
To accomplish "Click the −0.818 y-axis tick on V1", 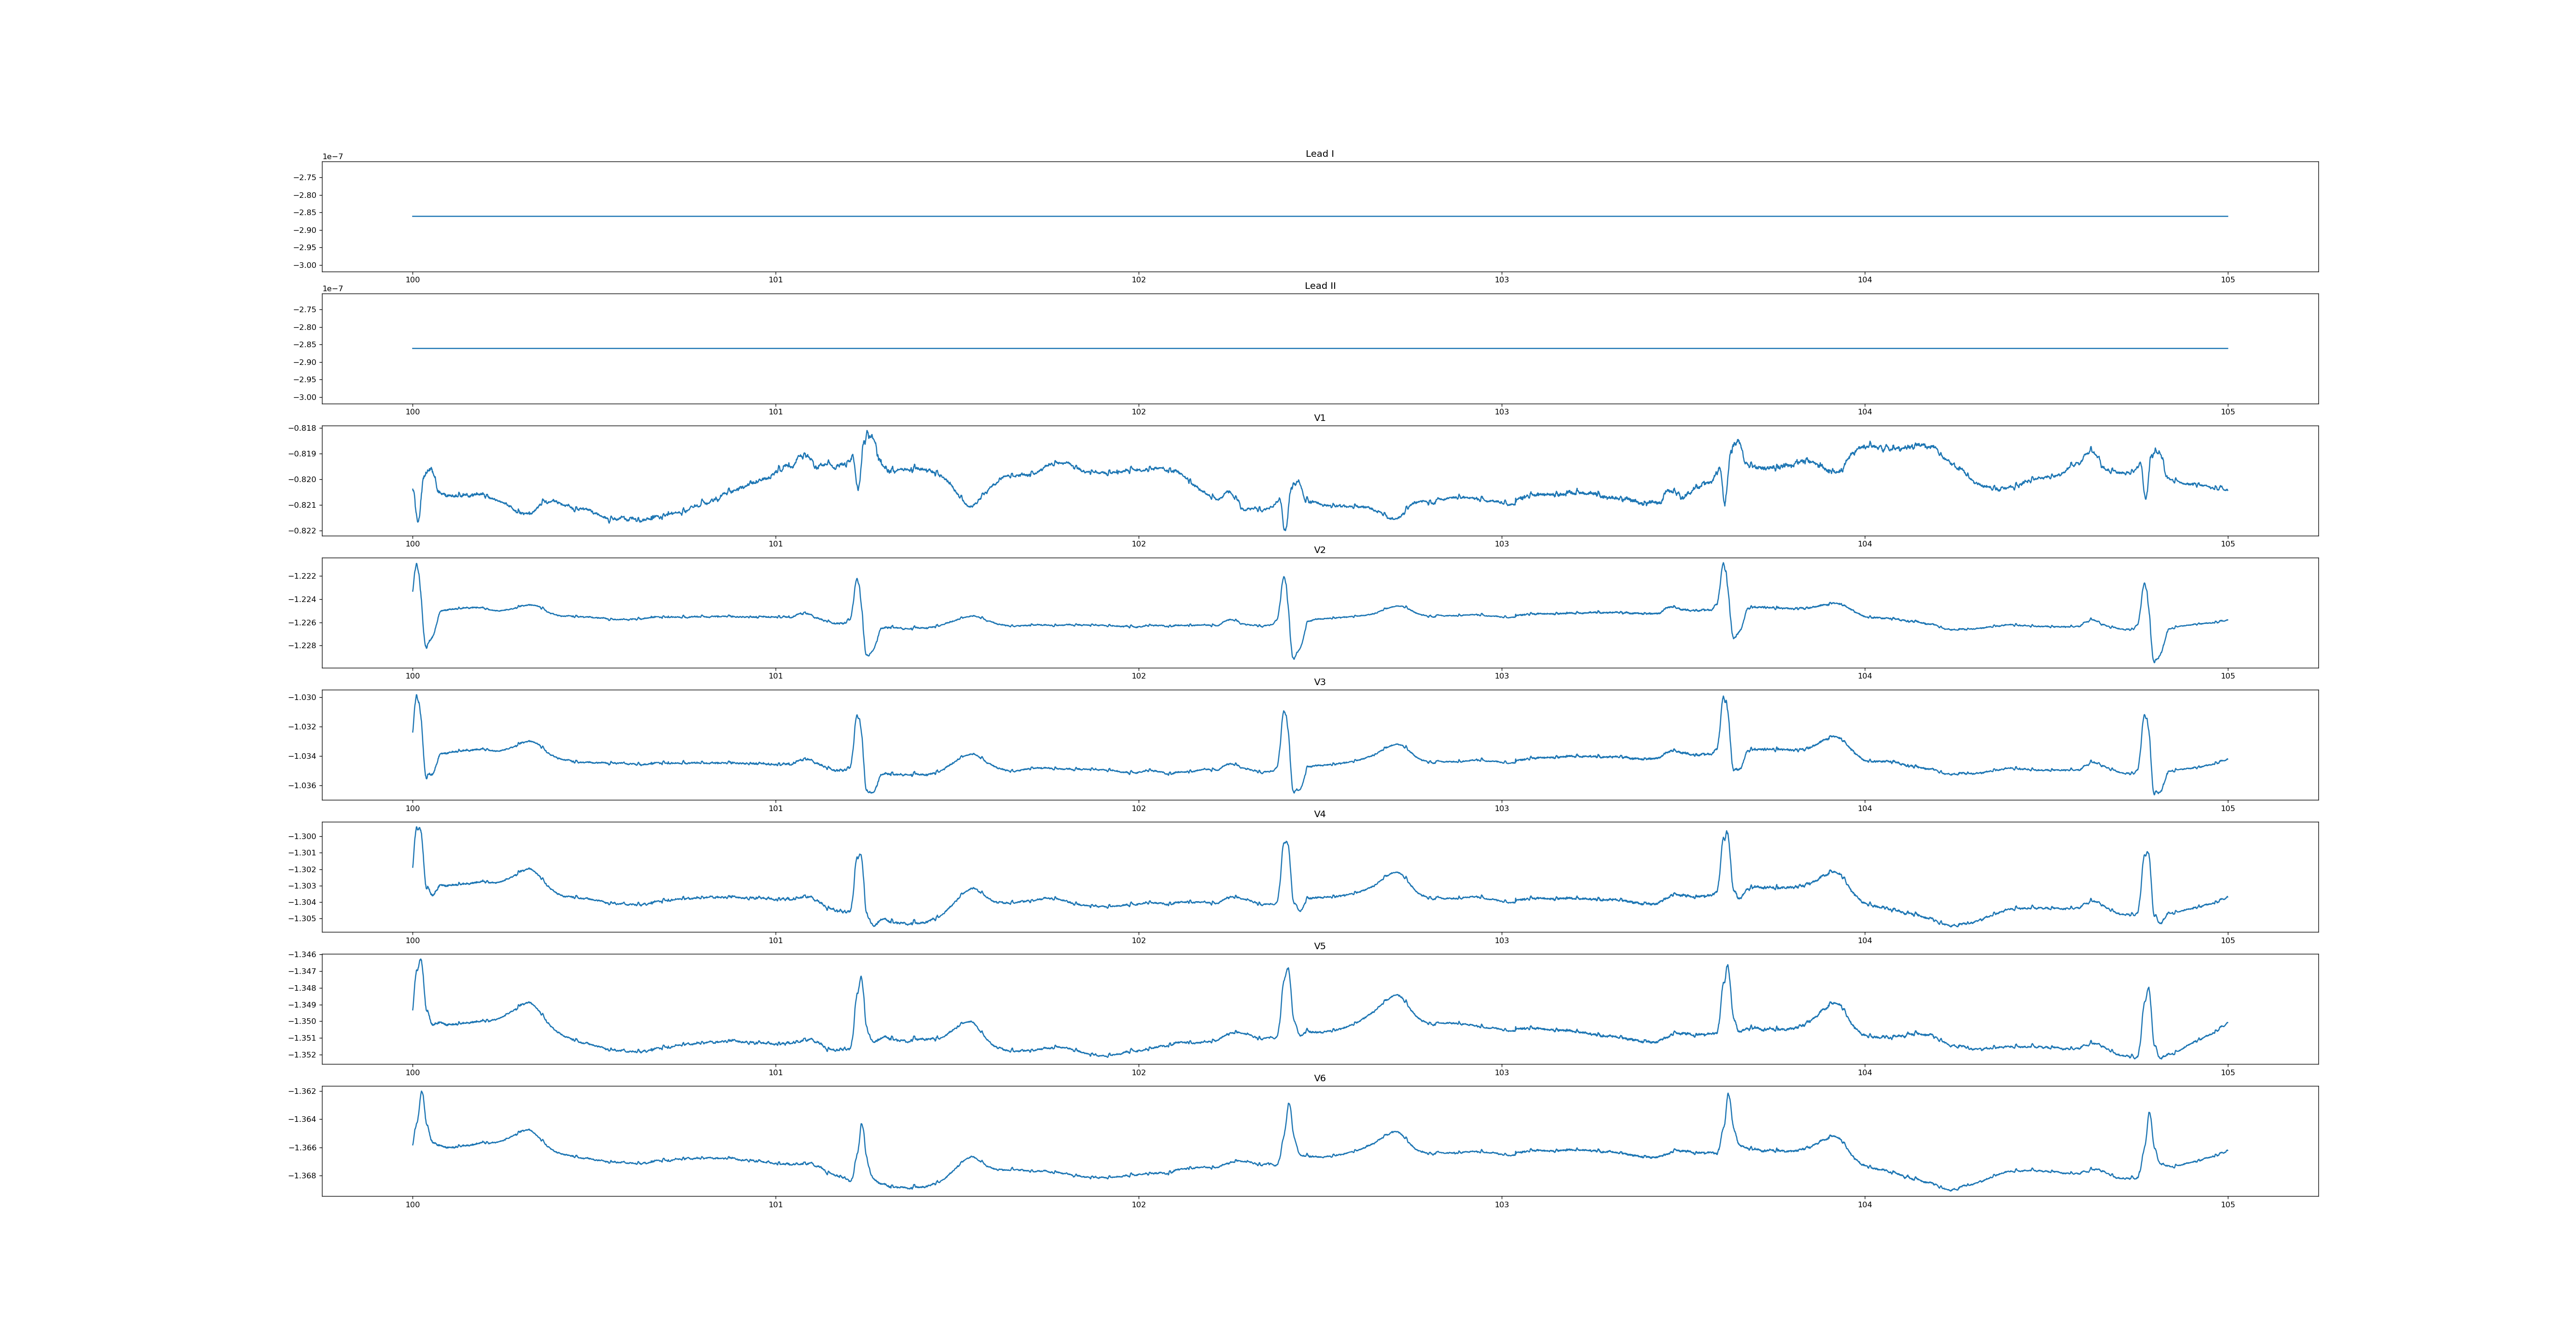I will click(303, 428).
